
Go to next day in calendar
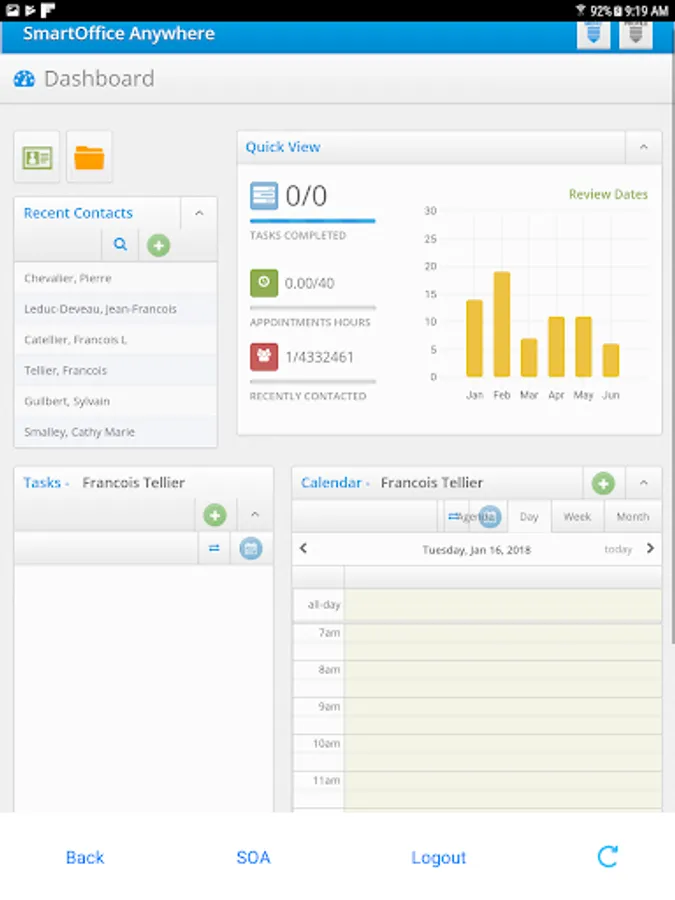coord(650,548)
